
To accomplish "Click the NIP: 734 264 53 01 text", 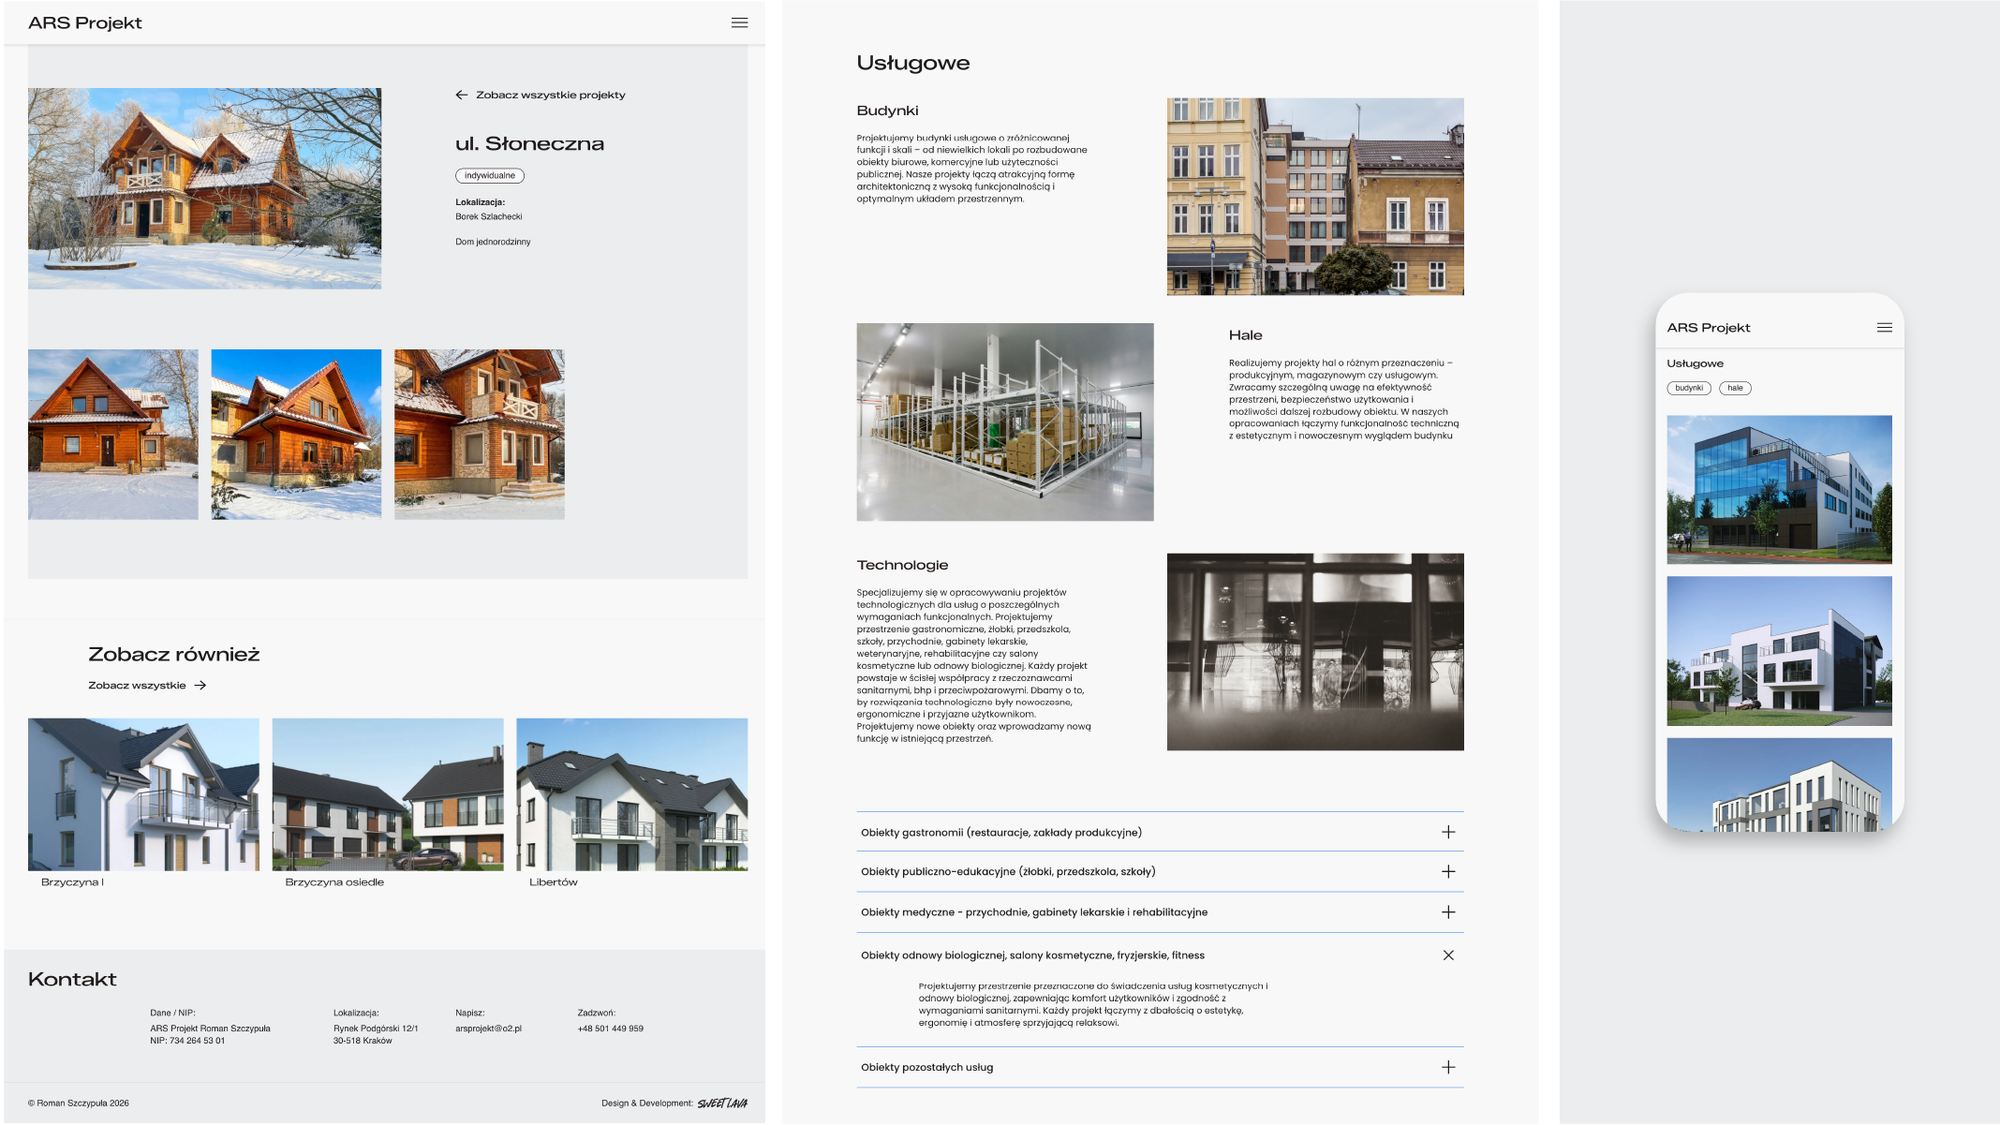I will [188, 1041].
